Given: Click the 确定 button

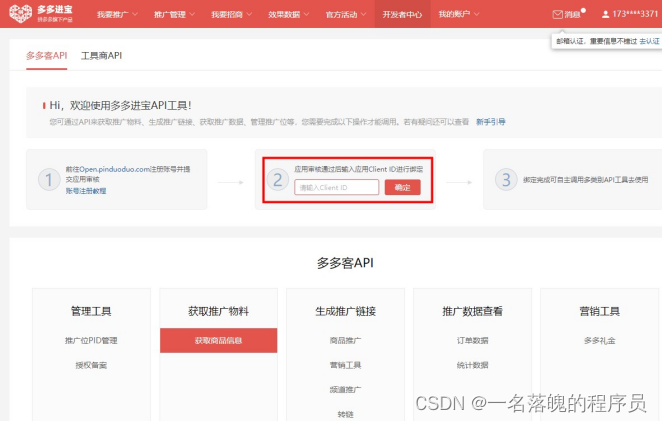Looking at the screenshot, I should [x=402, y=187].
